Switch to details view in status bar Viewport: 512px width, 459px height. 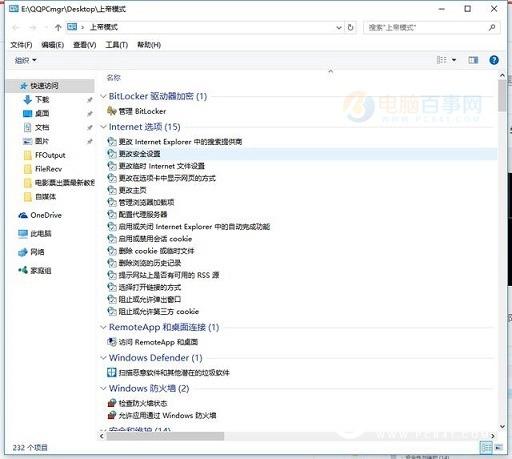(486, 447)
